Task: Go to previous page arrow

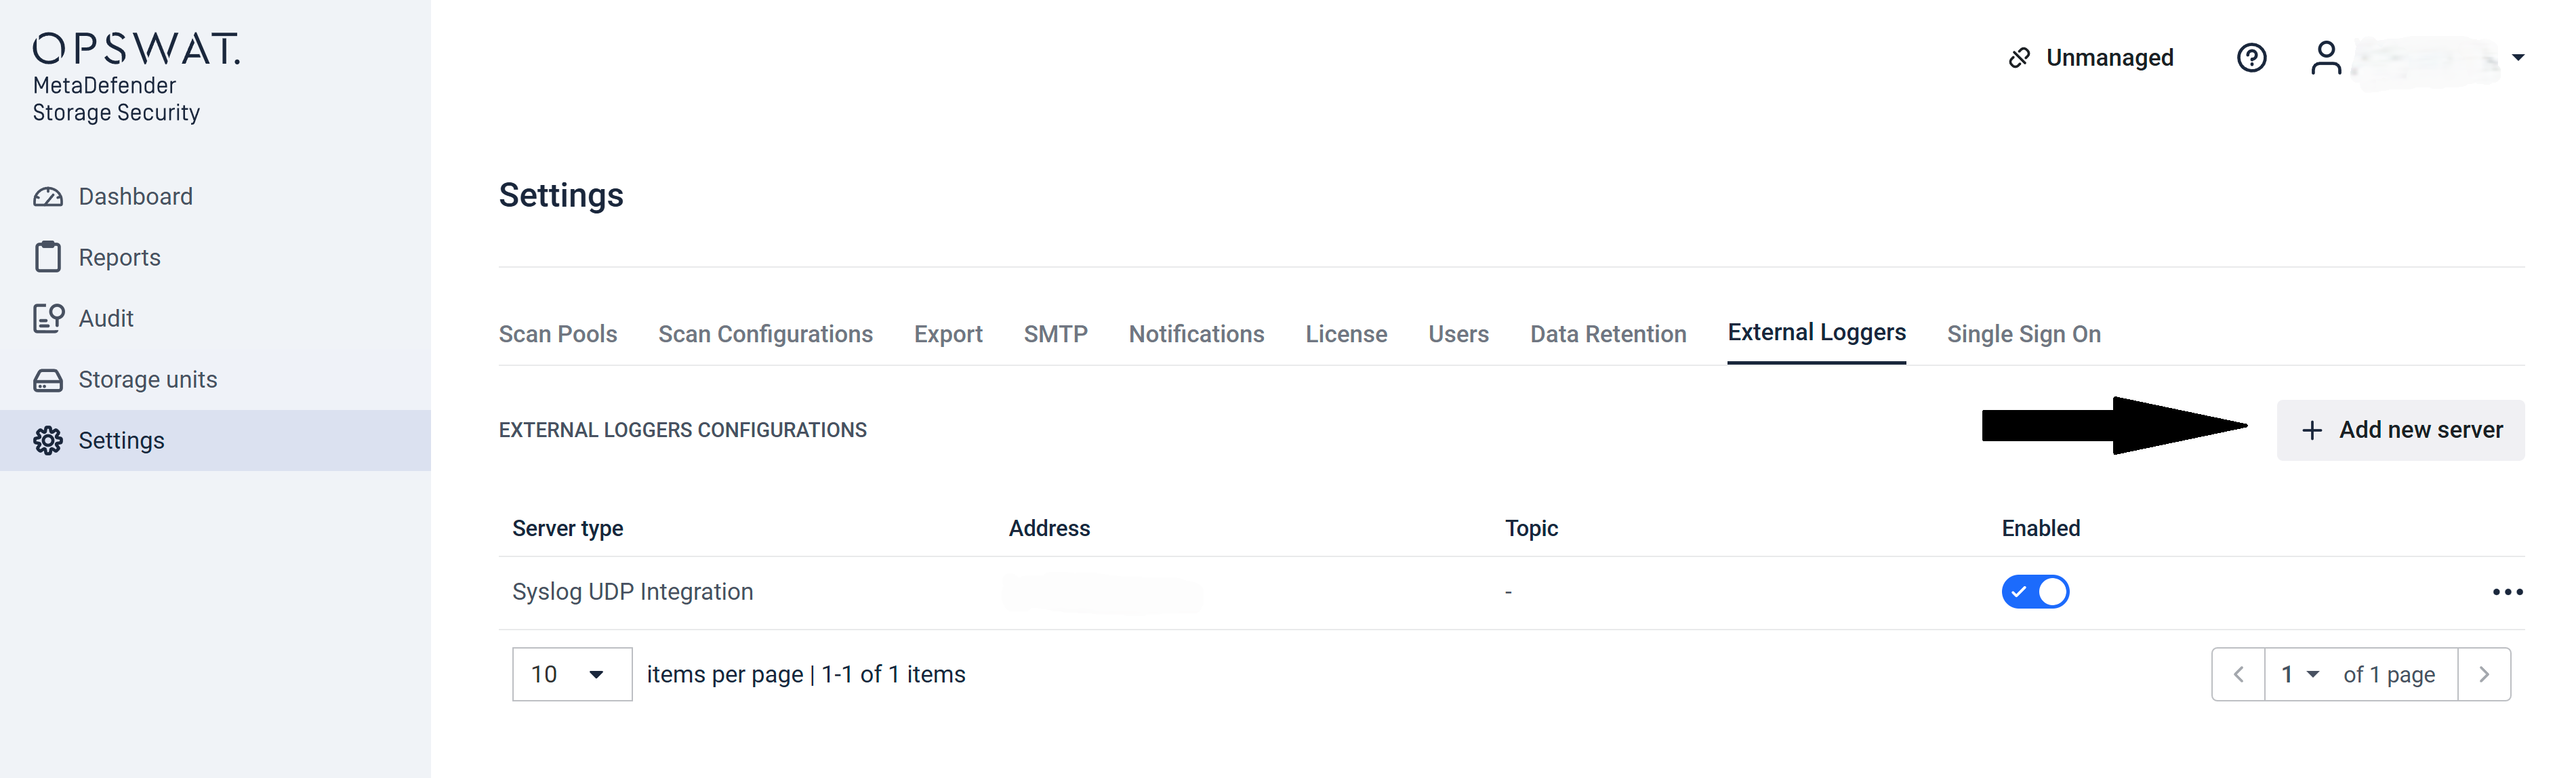Action: click(x=2238, y=674)
